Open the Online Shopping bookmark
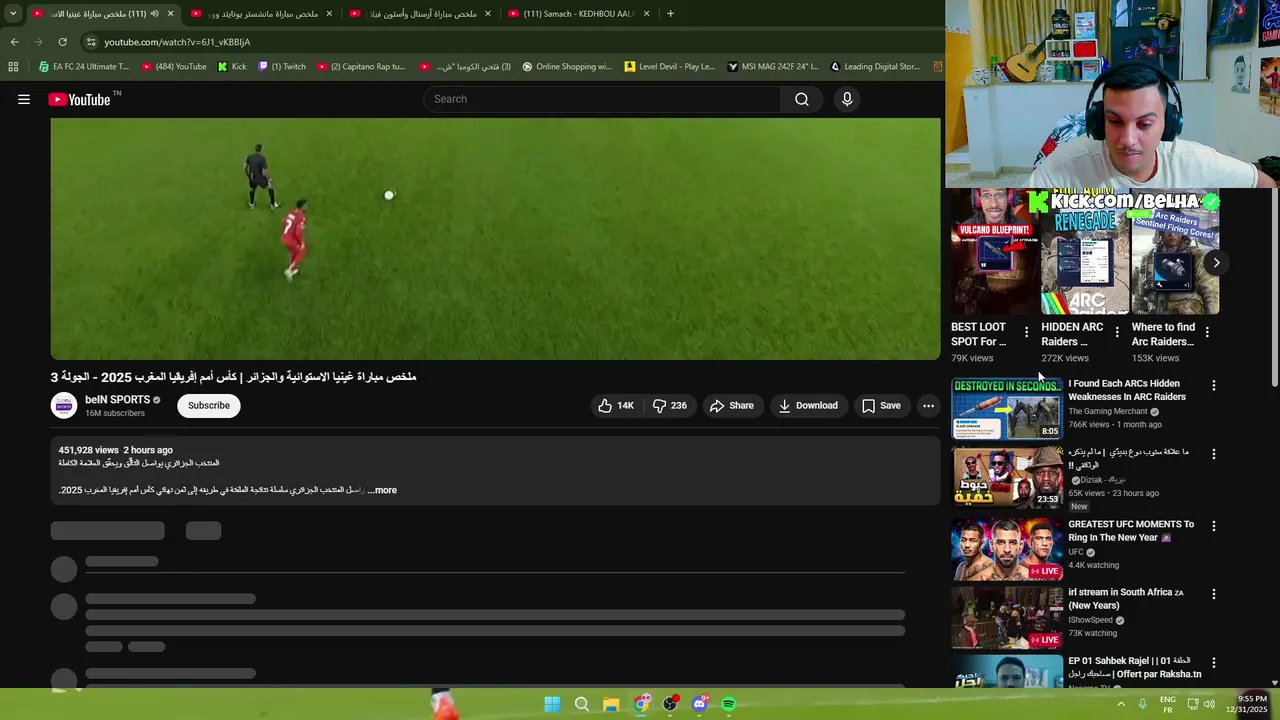 tap(567, 67)
